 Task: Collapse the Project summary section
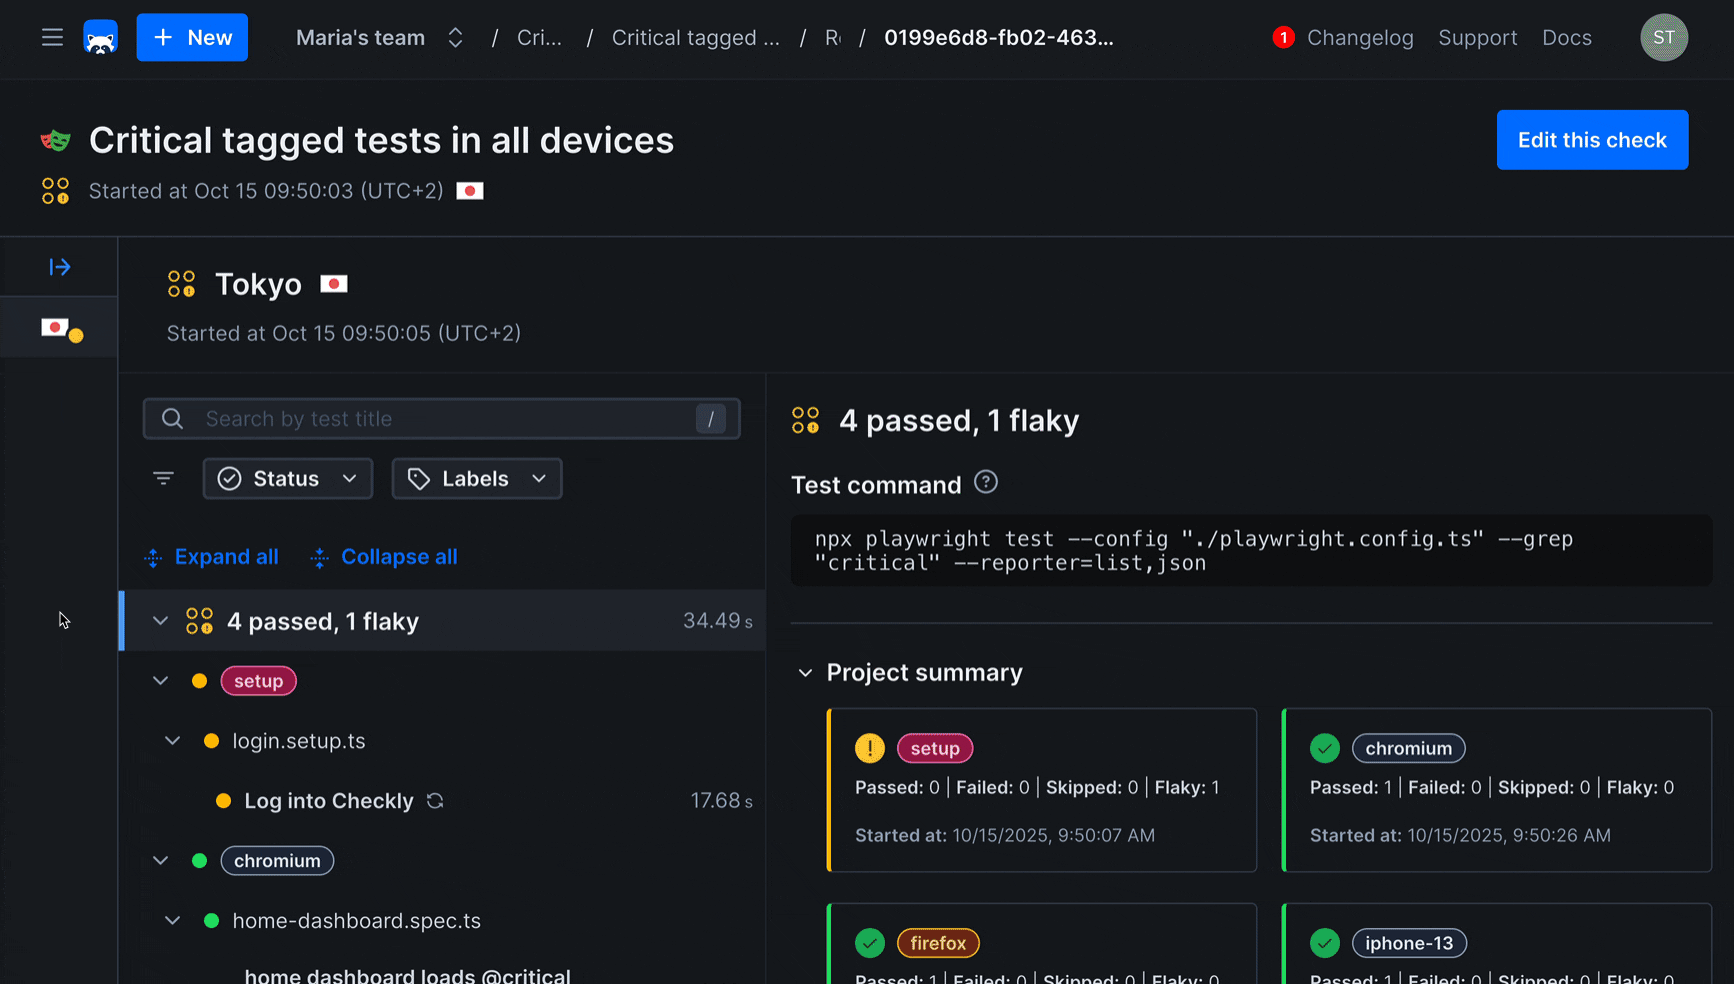pos(806,672)
